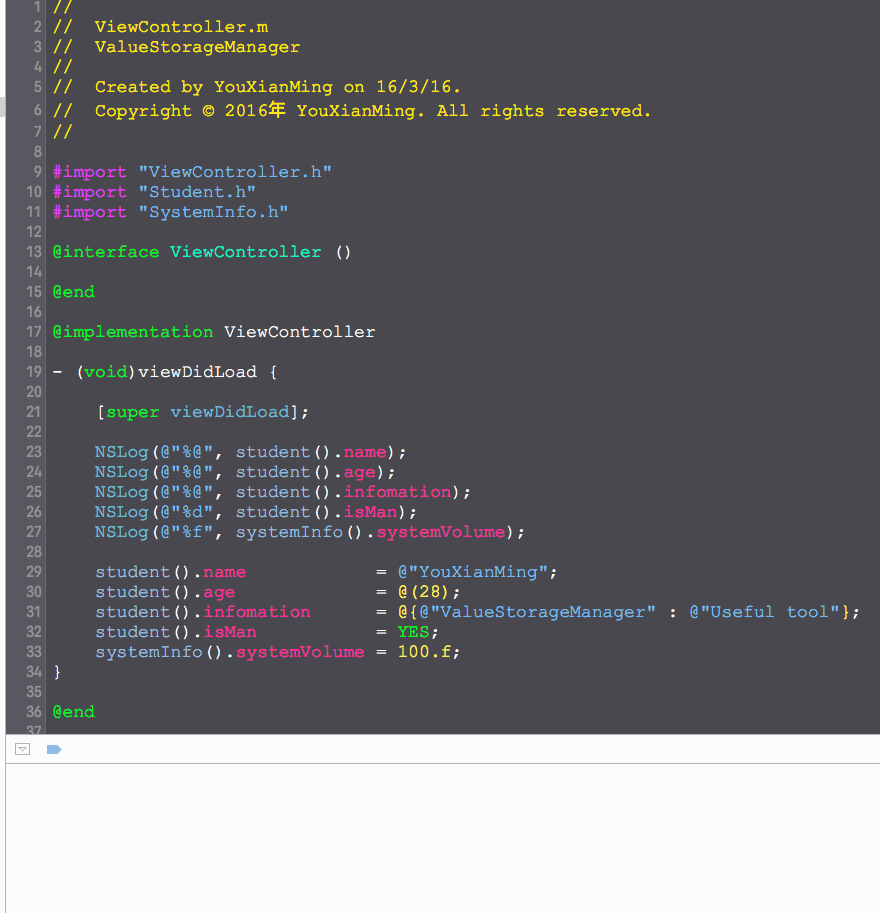
Task: Click "isMan" in the assignment line 32
Action: (230, 632)
